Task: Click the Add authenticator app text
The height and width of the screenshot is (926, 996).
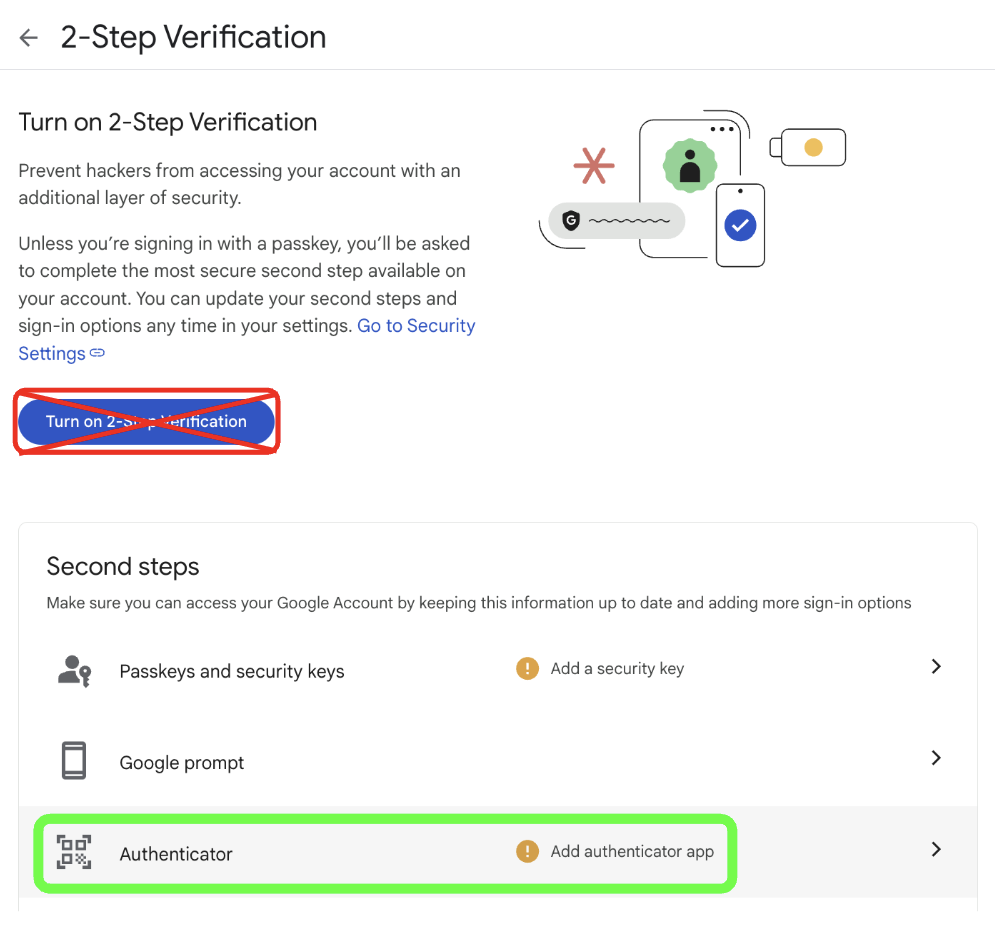Action: [x=632, y=852]
